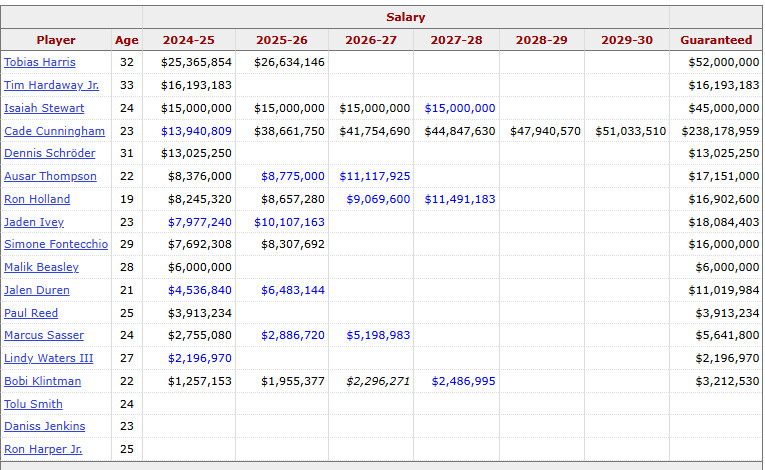
Task: Click Jalen Duren's $4,536,840 salary
Action: coord(200,290)
